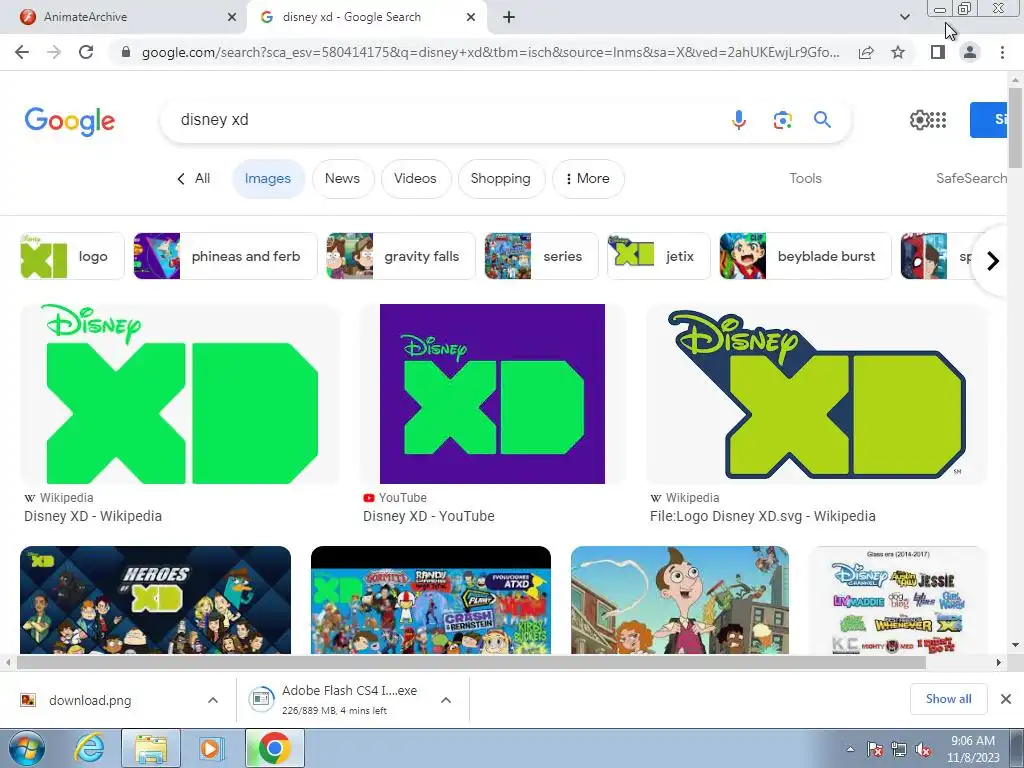Screen dimensions: 1024x768
Task: Go back with the browser back arrow
Action: pos(22,52)
